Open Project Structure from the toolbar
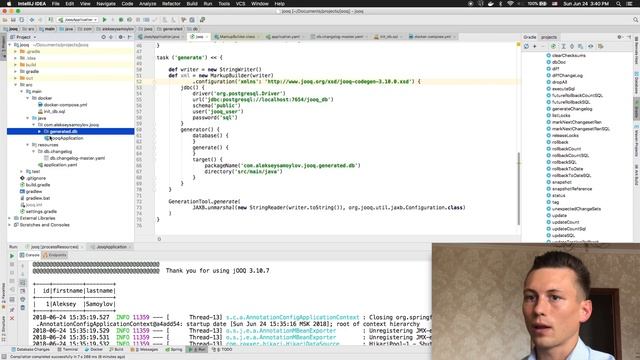 192,20
